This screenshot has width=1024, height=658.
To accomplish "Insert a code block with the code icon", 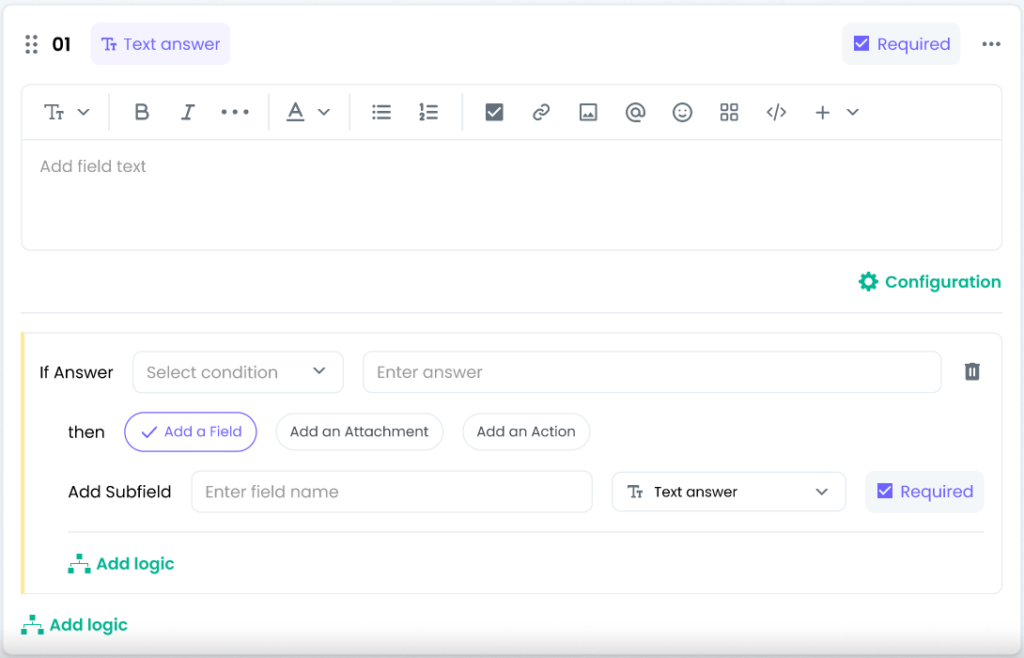I will point(776,112).
